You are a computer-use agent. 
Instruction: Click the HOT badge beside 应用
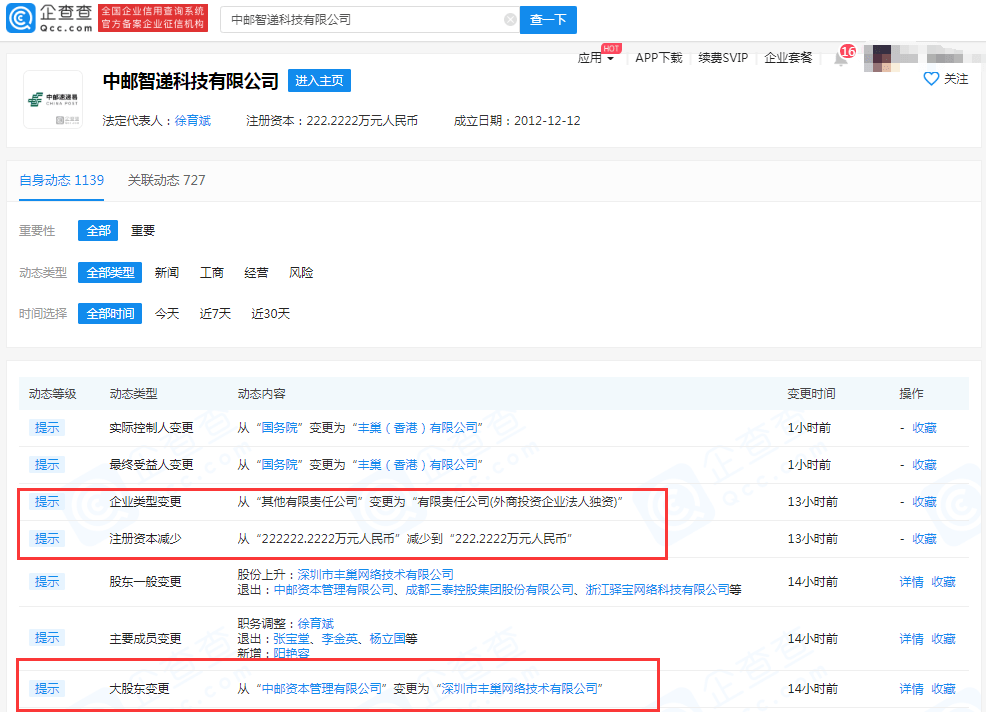610,47
